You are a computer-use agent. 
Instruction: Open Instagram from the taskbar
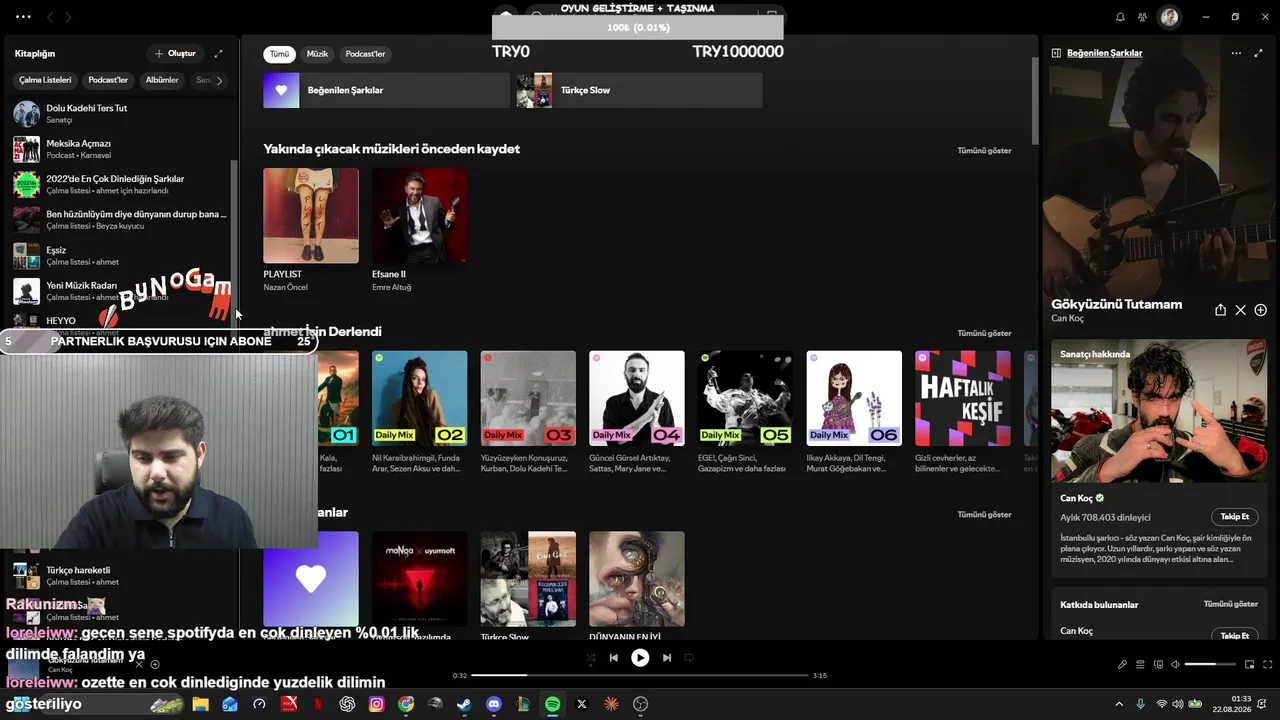coord(376,704)
